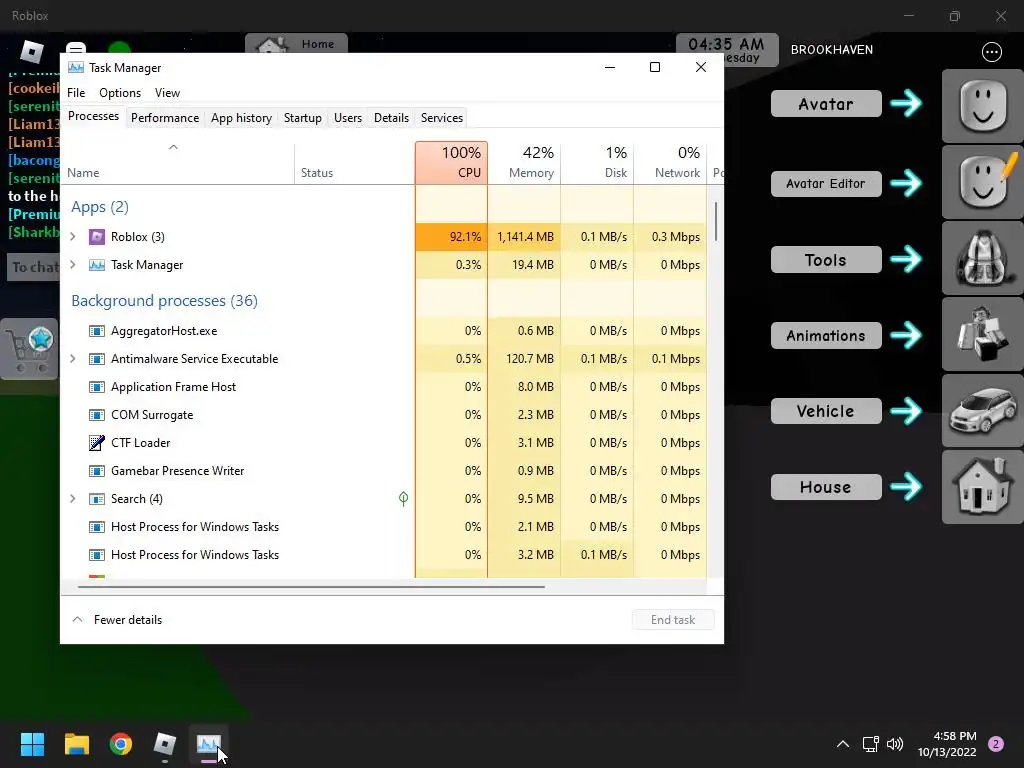
Task: Expand Antimalware Service Executable row
Action: tap(73, 359)
